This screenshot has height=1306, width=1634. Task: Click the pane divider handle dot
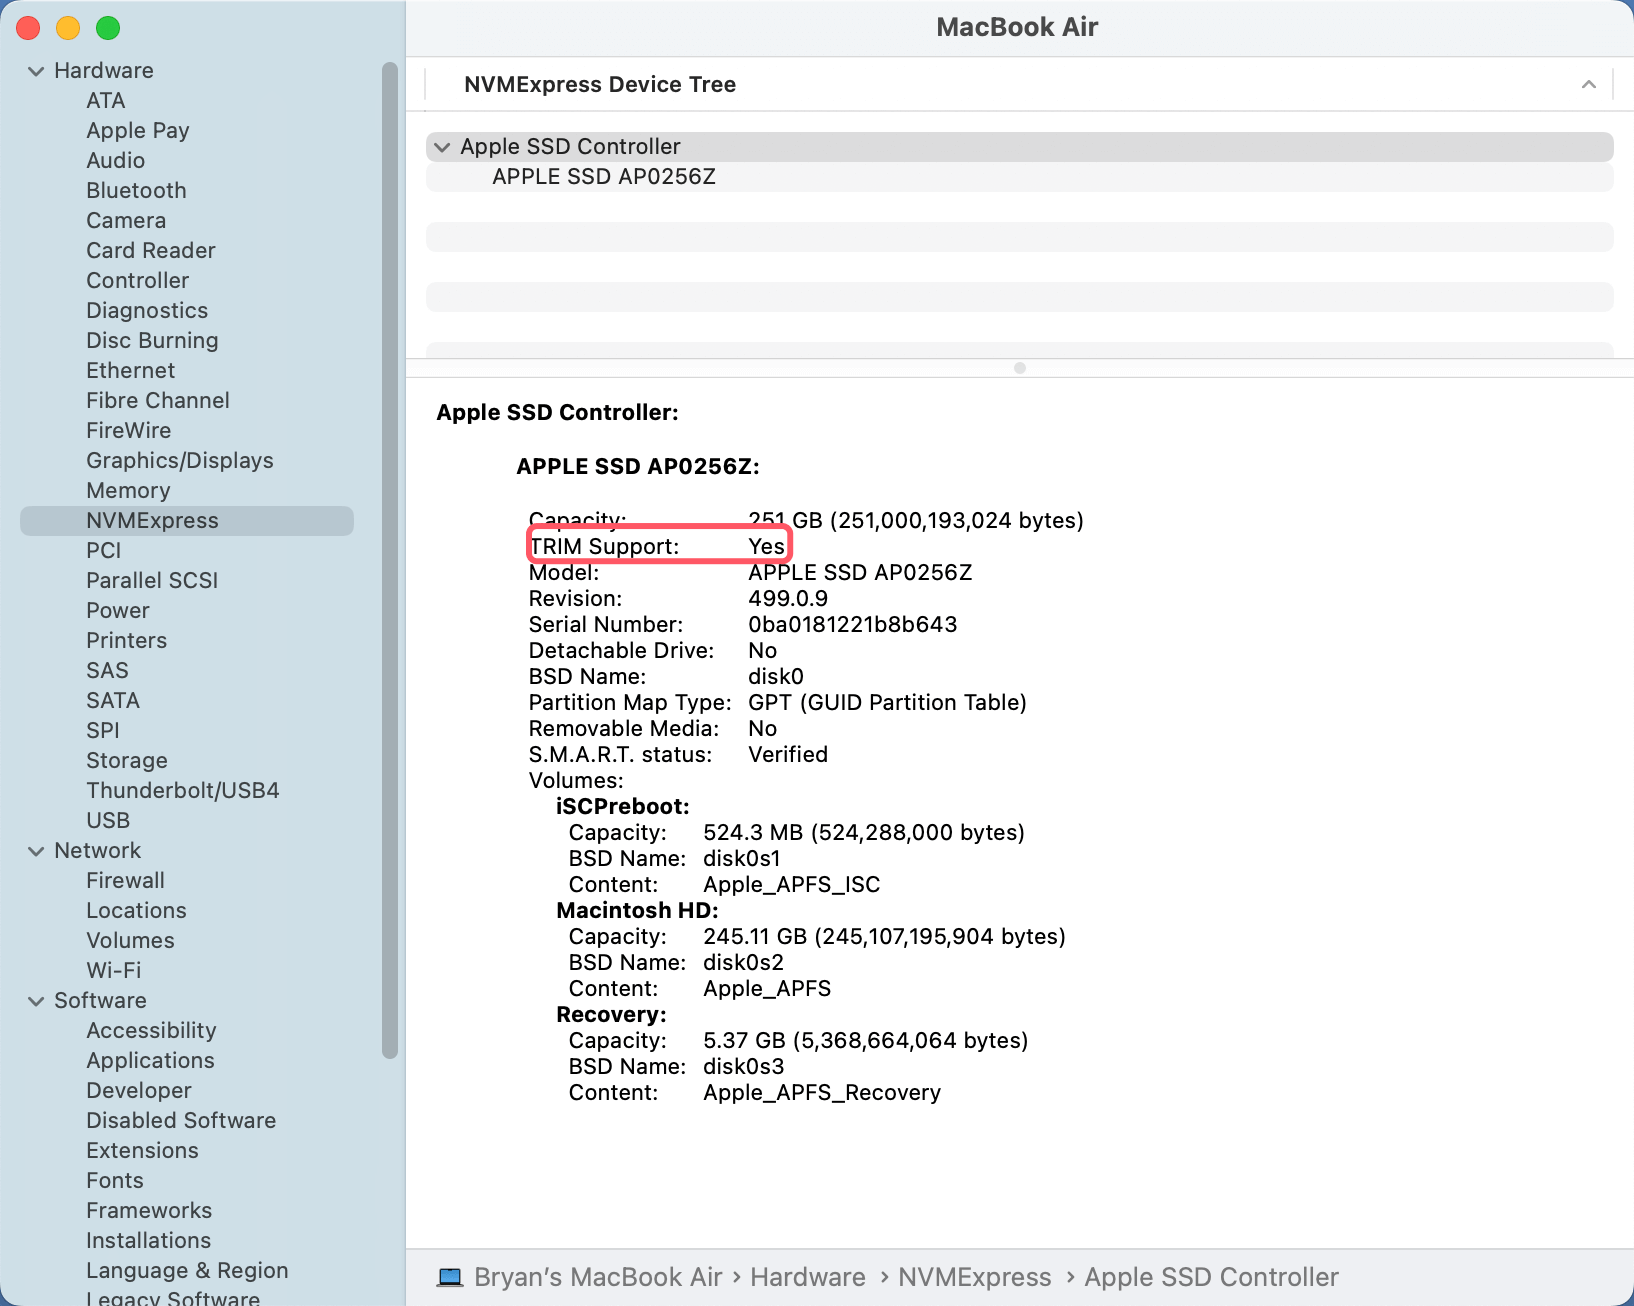(1019, 368)
